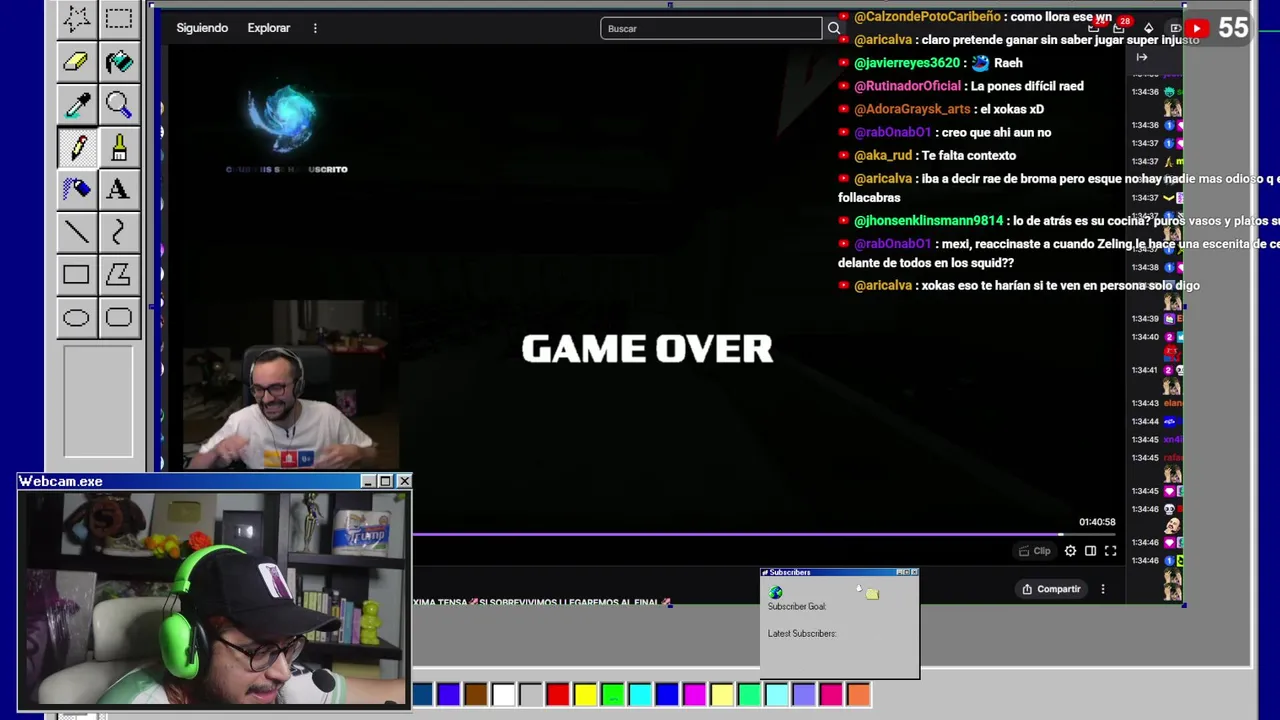Select the Ellipse shape tool
The width and height of the screenshot is (1280, 720).
(76, 318)
